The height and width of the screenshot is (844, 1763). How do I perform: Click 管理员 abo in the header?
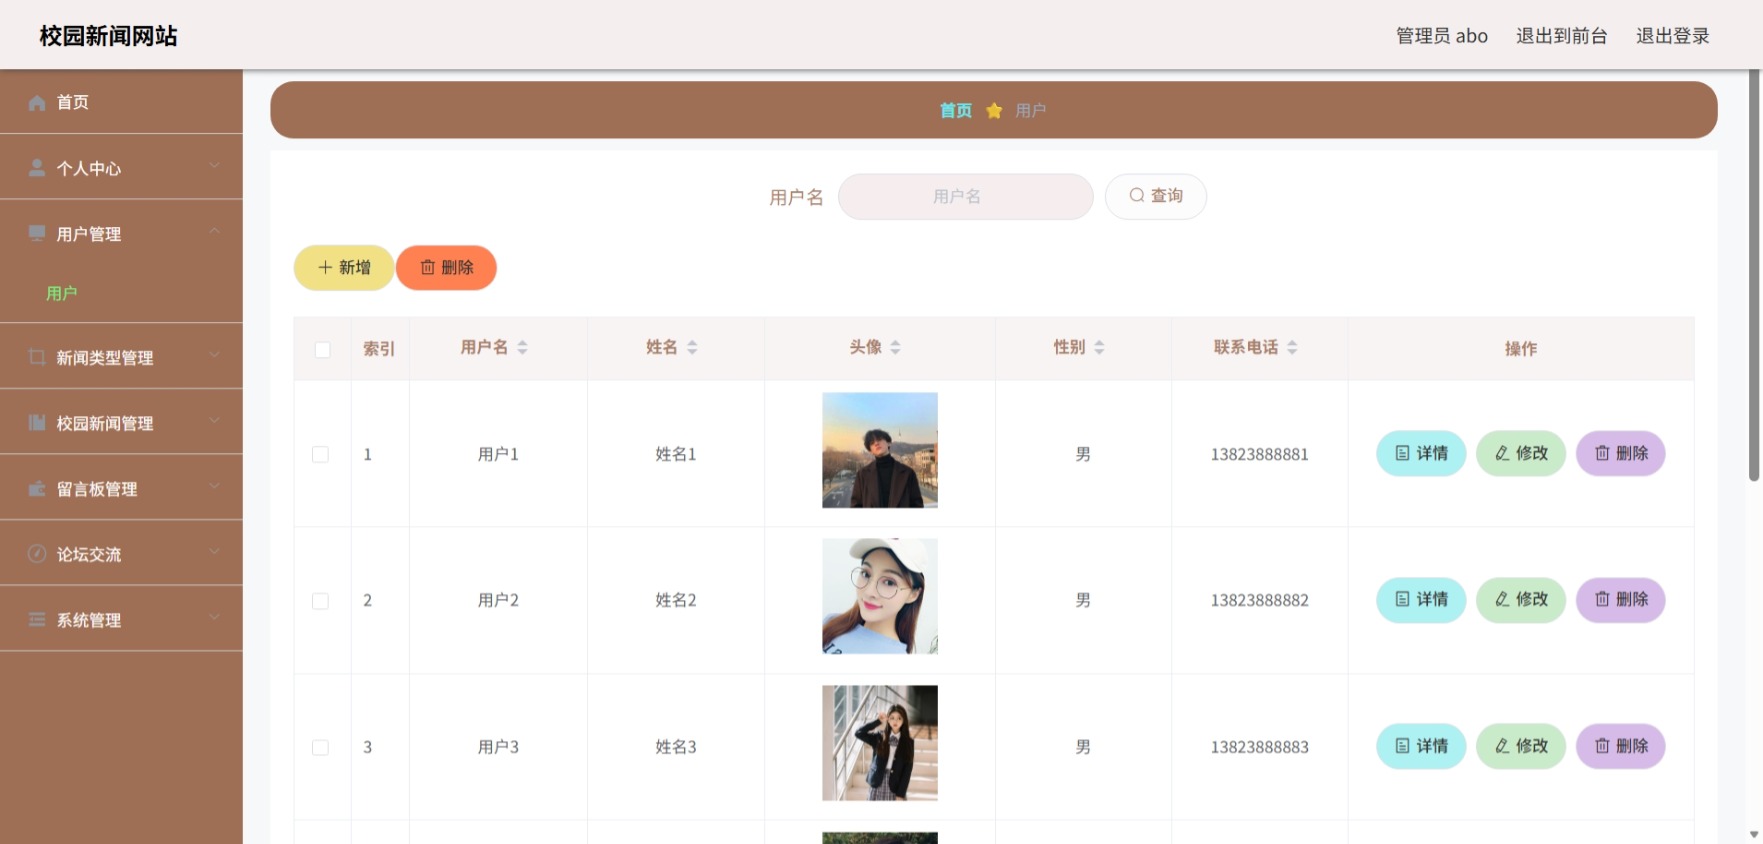pyautogui.click(x=1442, y=36)
